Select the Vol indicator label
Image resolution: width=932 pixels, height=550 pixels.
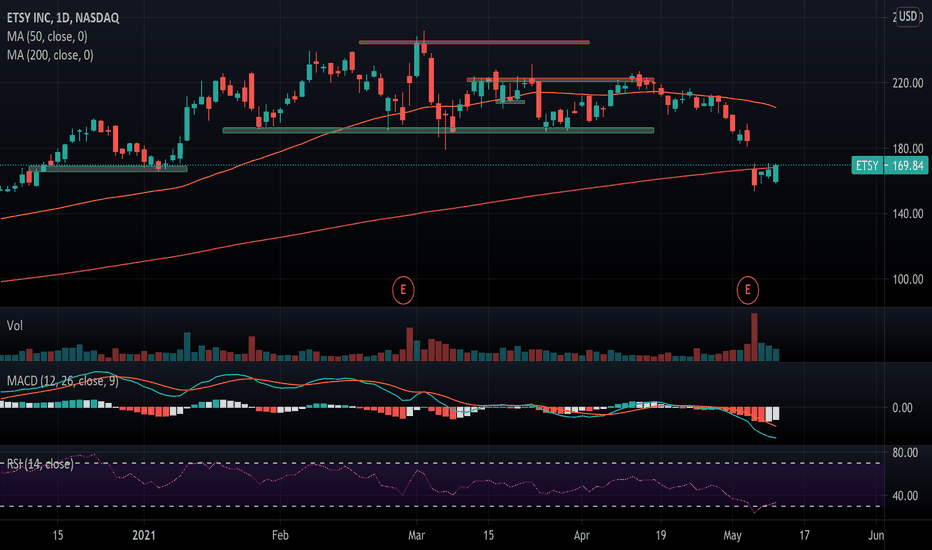click(x=15, y=325)
